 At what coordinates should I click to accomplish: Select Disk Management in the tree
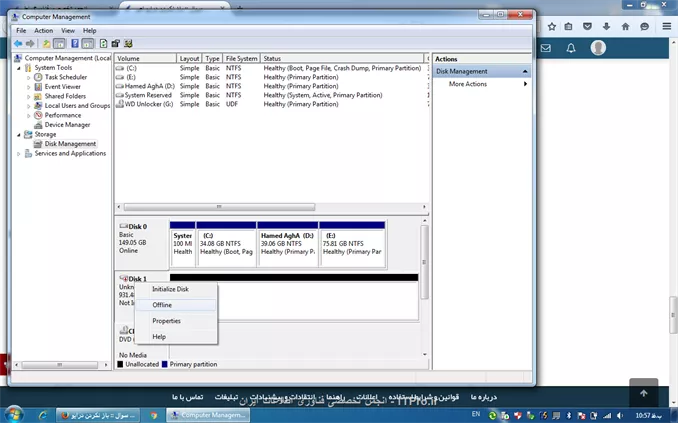coord(70,144)
